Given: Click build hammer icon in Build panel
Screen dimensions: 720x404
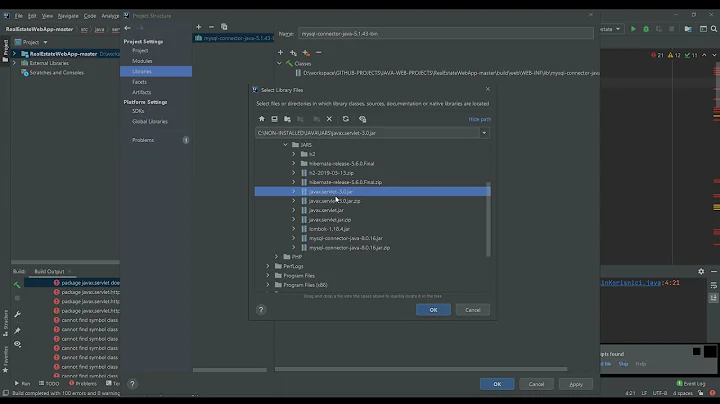Looking at the screenshot, I should (x=17, y=285).
